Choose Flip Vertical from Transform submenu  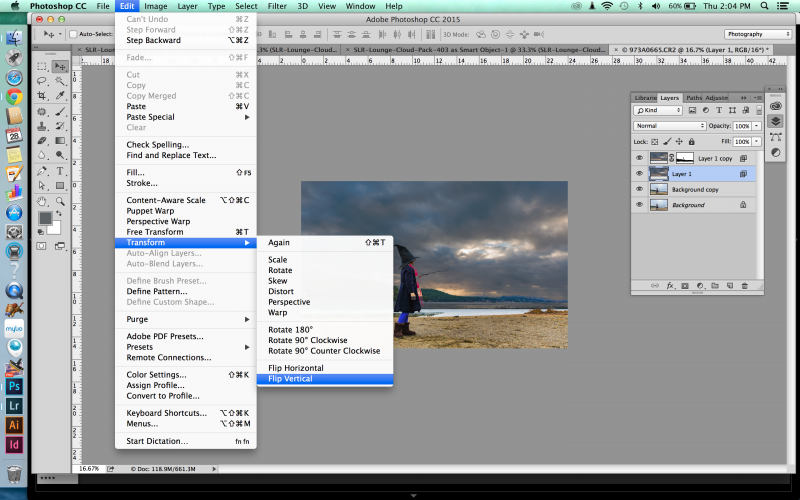[x=325, y=379]
